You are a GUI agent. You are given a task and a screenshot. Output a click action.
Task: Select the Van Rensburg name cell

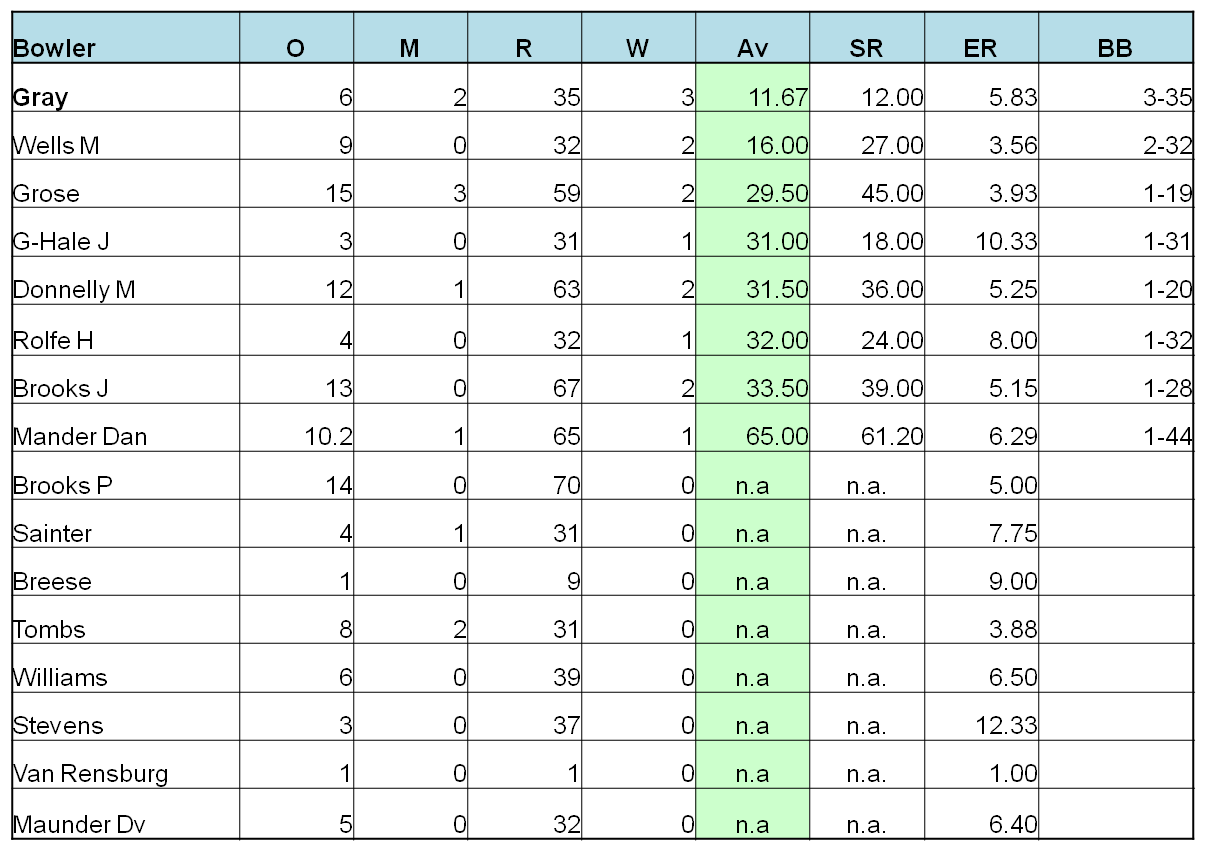pos(125,773)
